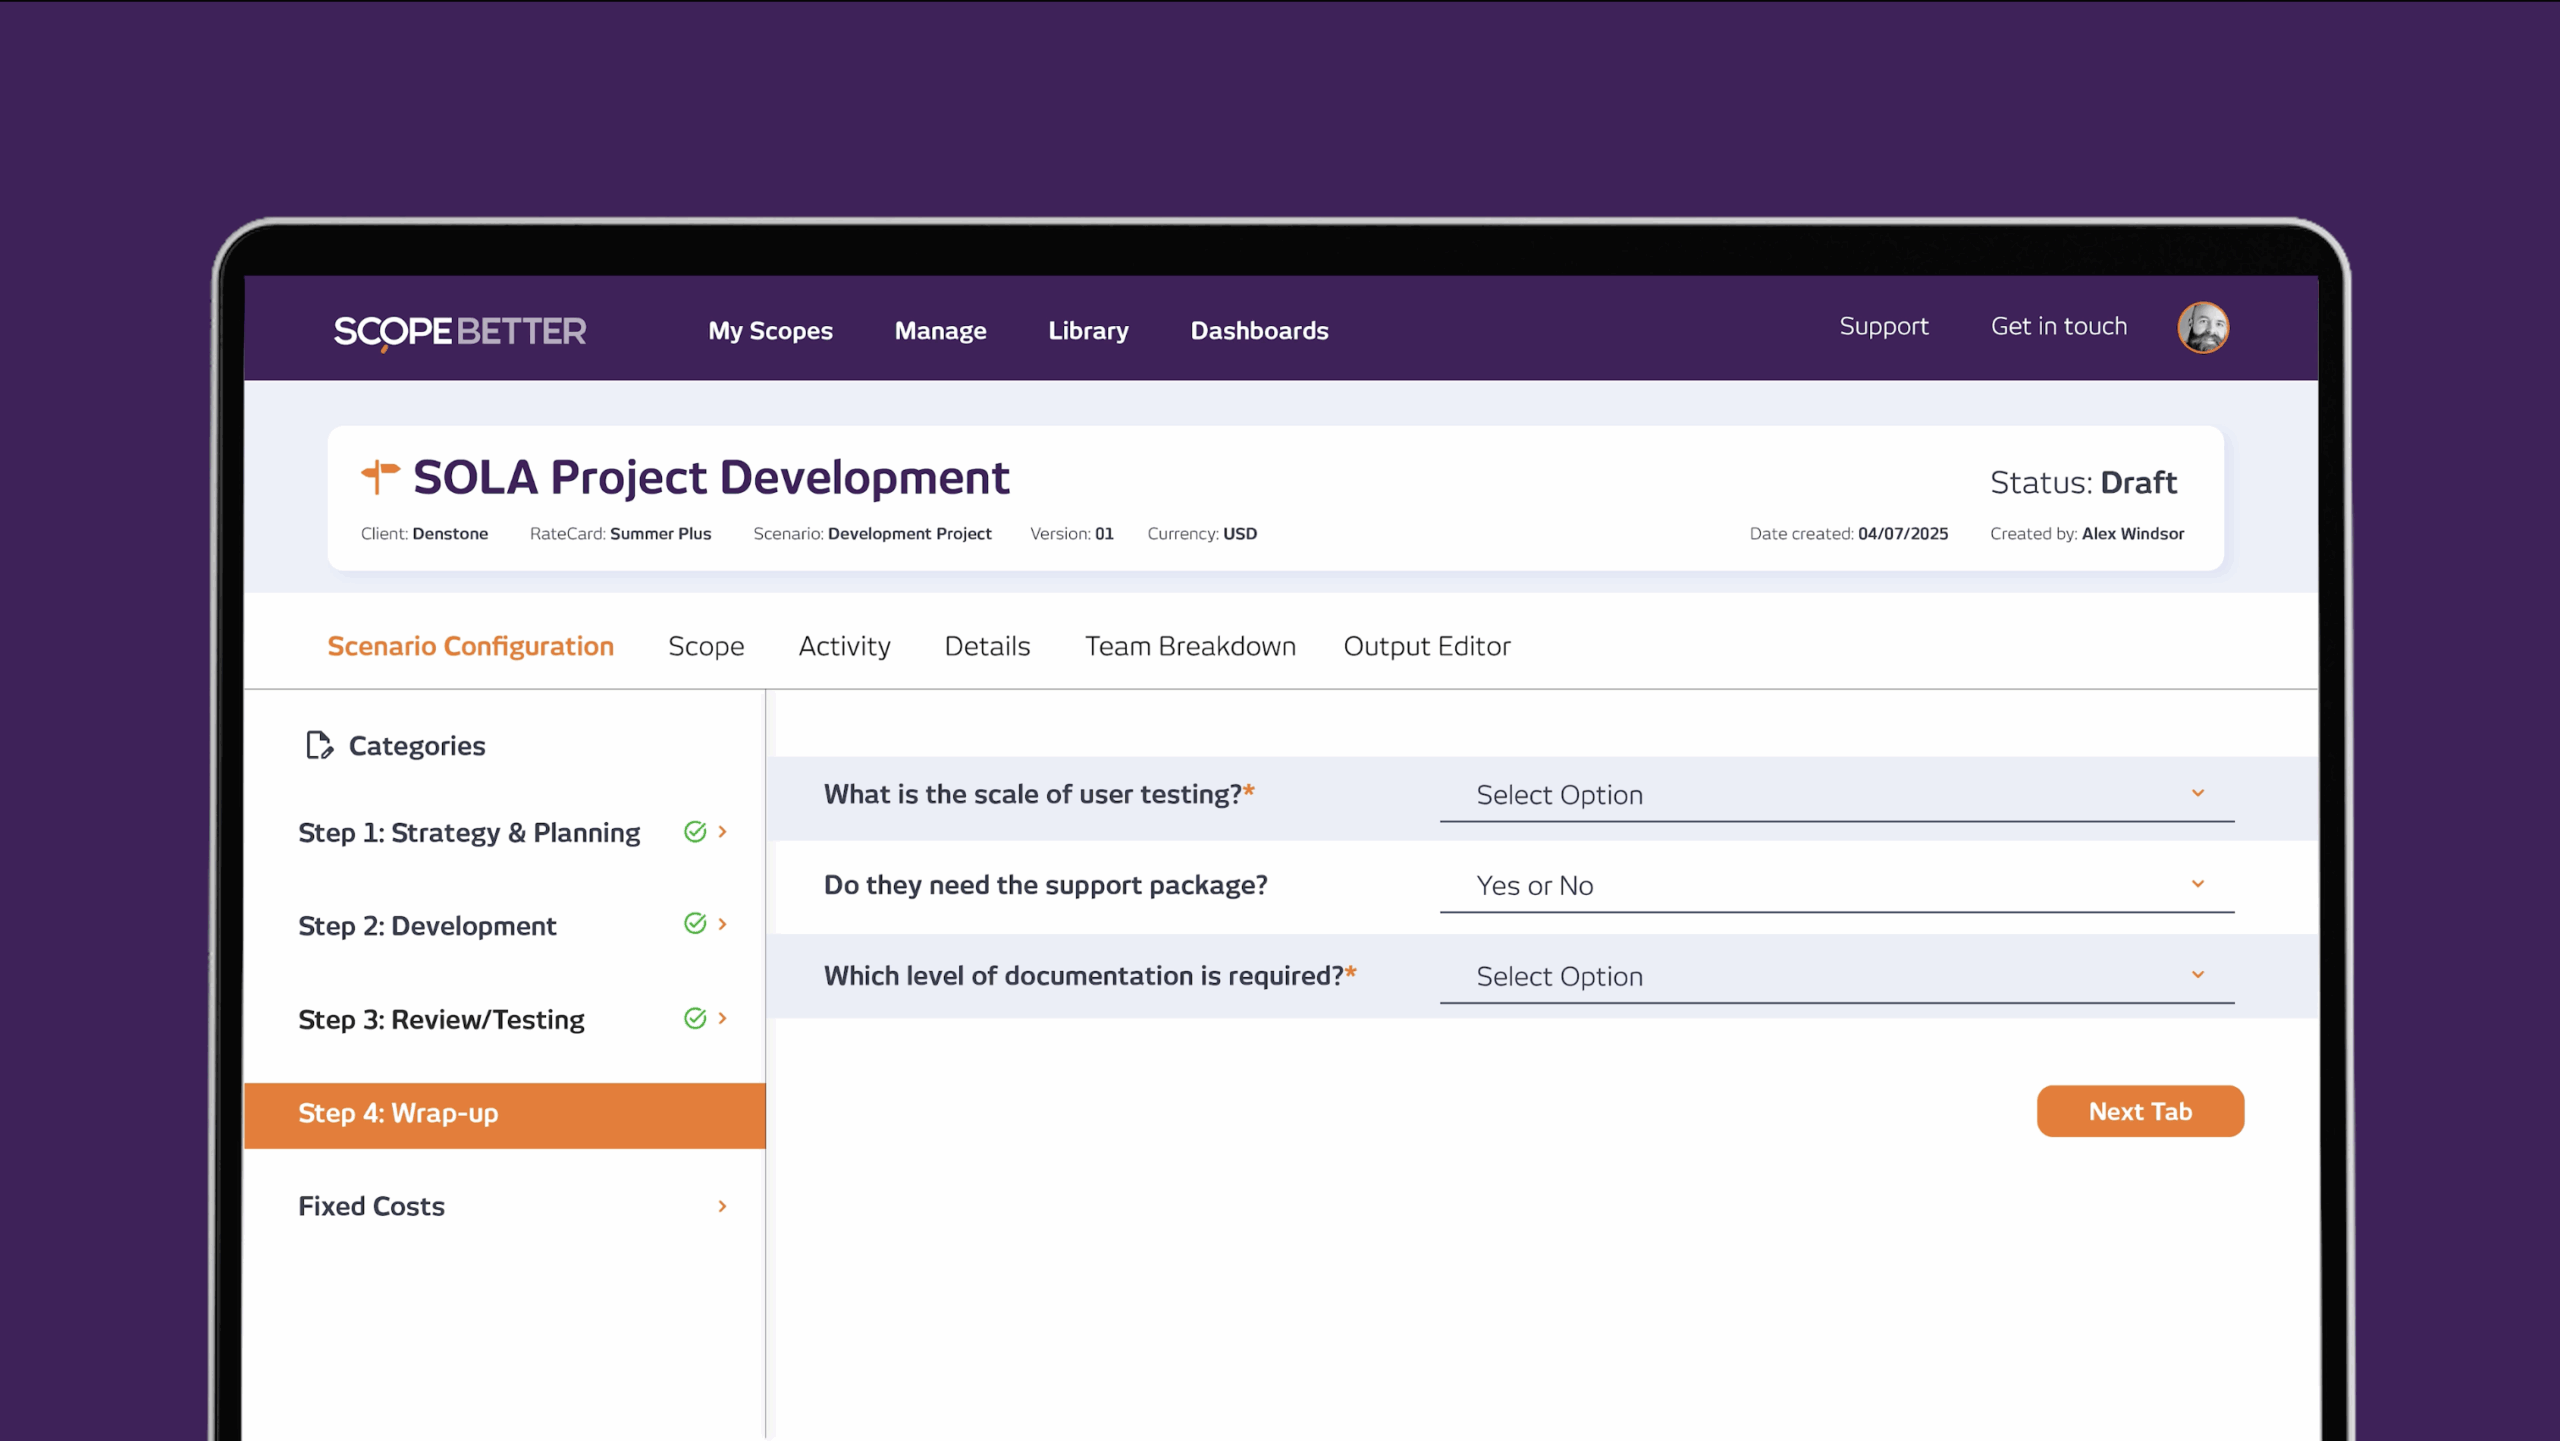Screen dimensions: 2560x1441
Task: Open the level of documentation dropdown
Action: (1836, 977)
